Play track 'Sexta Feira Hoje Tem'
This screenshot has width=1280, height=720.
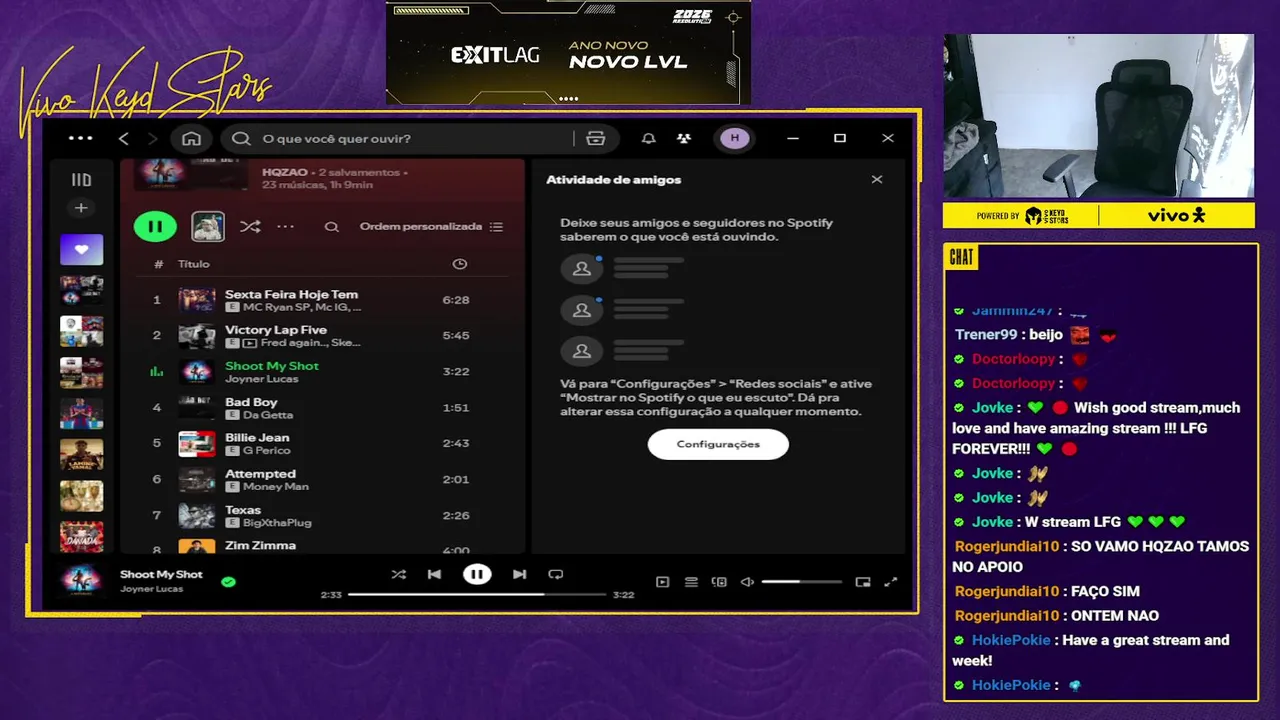[321, 300]
